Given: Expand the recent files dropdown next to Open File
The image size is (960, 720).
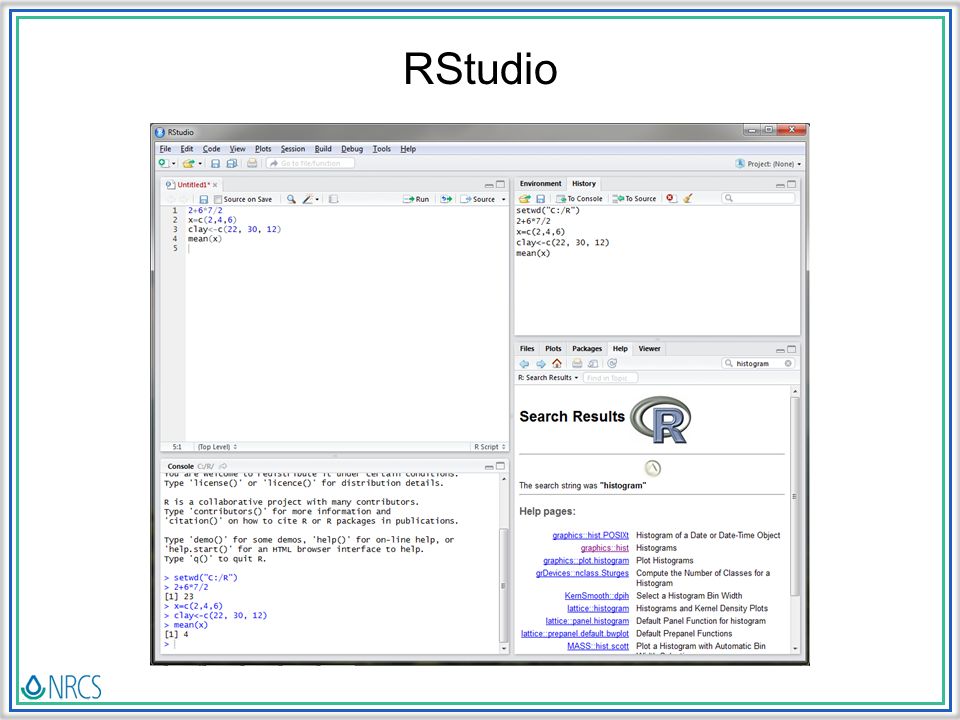Looking at the screenshot, I should [200, 164].
